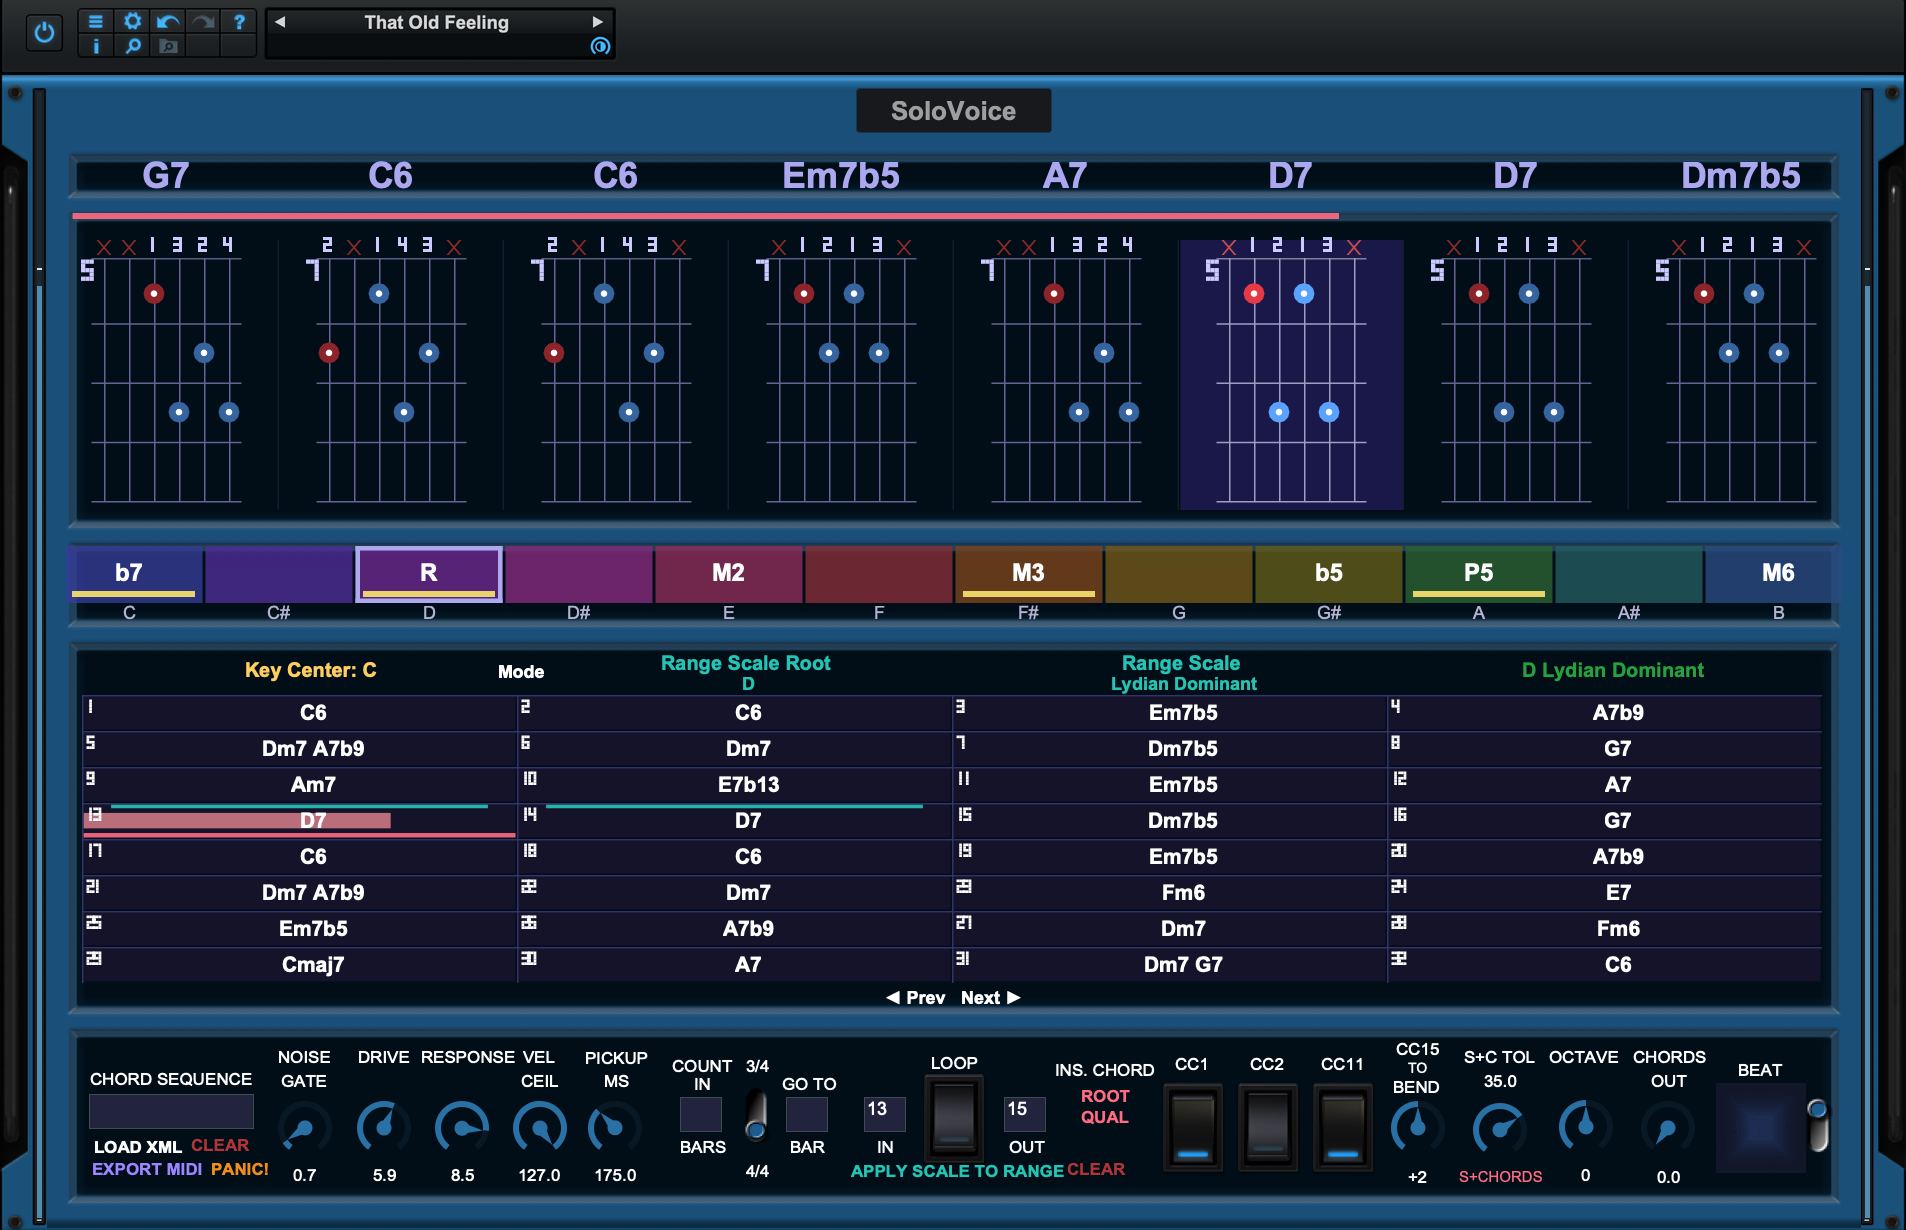This screenshot has height=1230, width=1906.
Task: Open the folder search icon
Action: click(x=168, y=46)
